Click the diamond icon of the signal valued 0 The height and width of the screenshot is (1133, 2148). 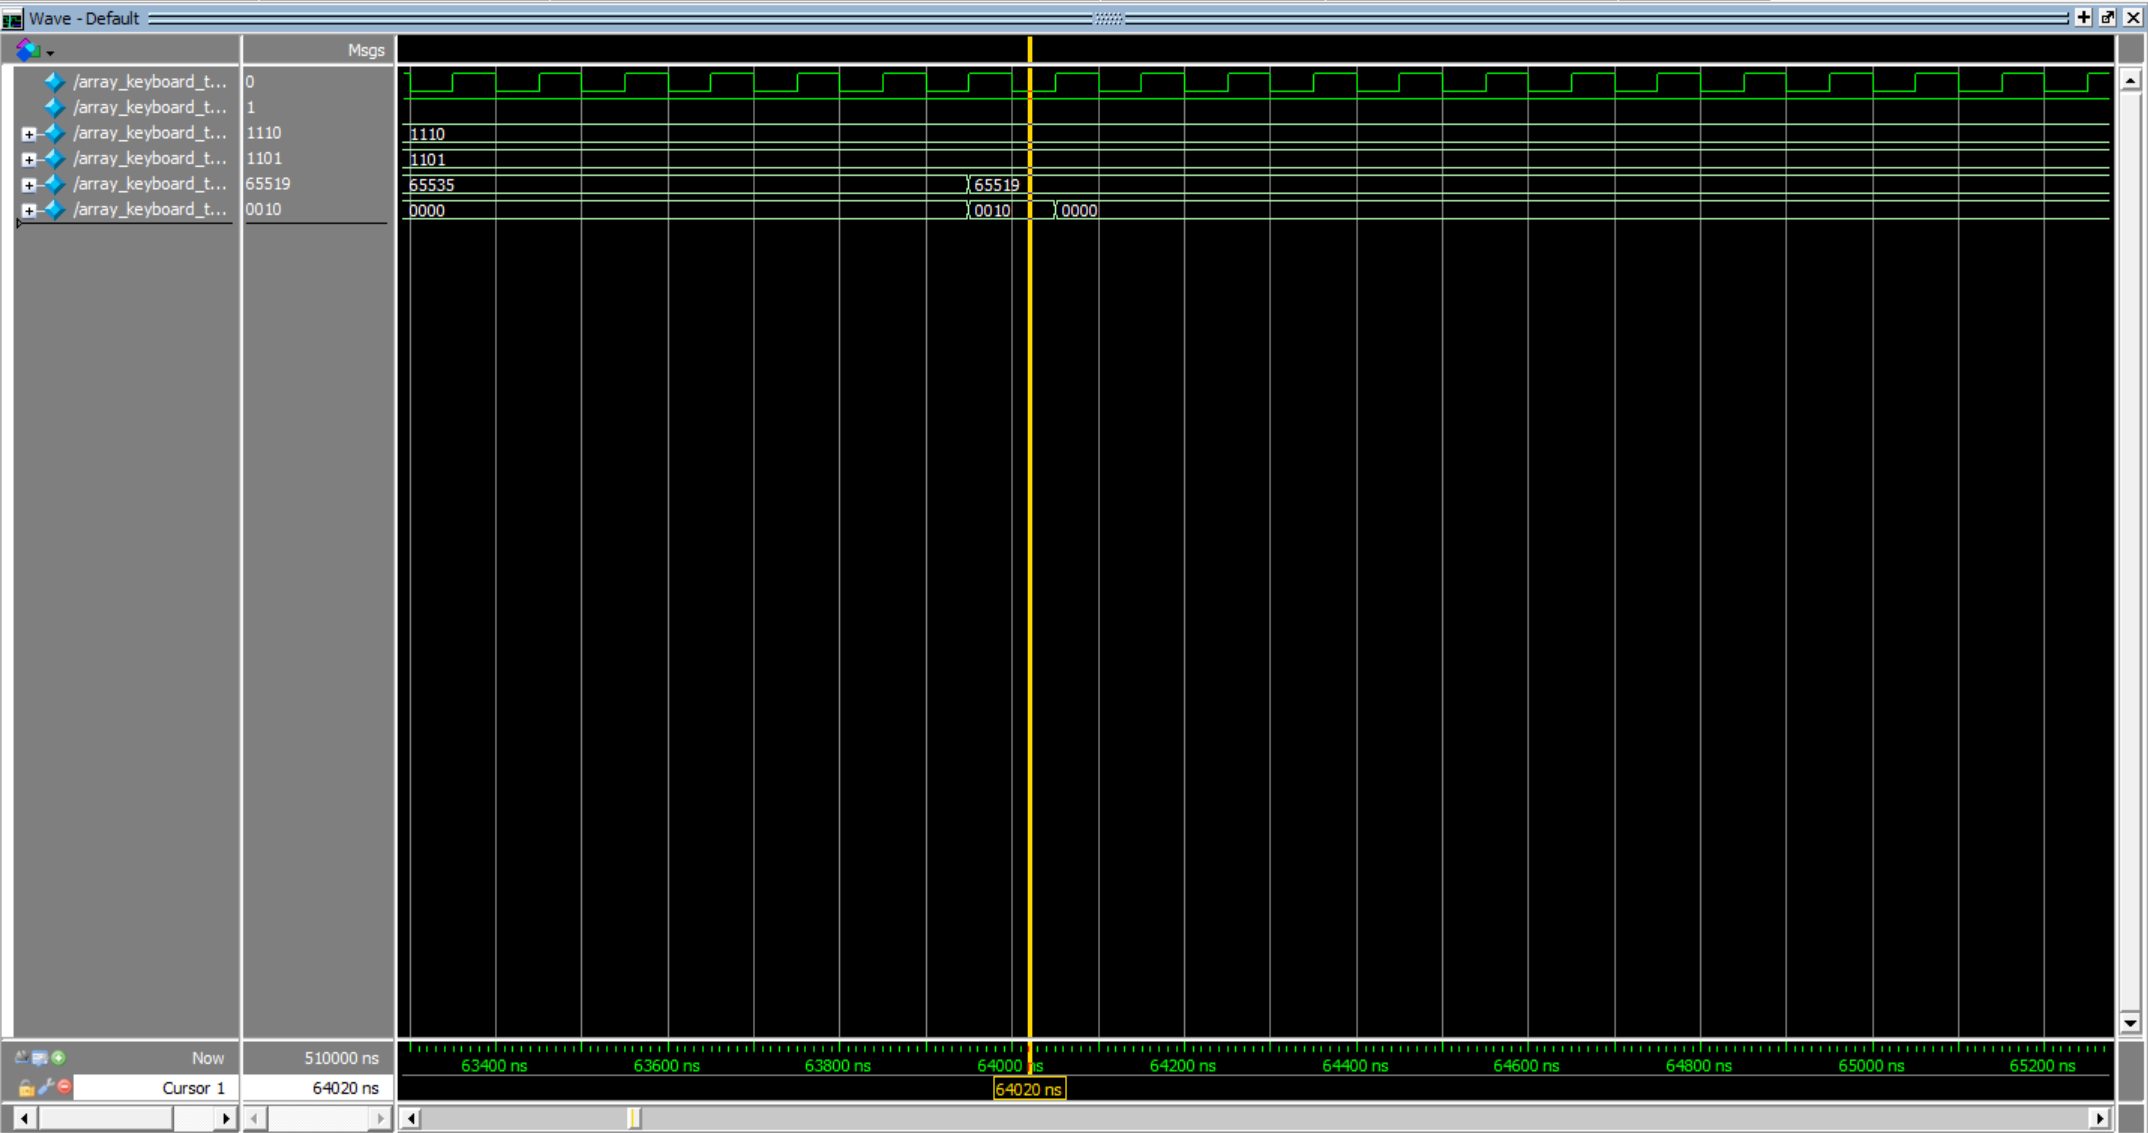(x=55, y=82)
